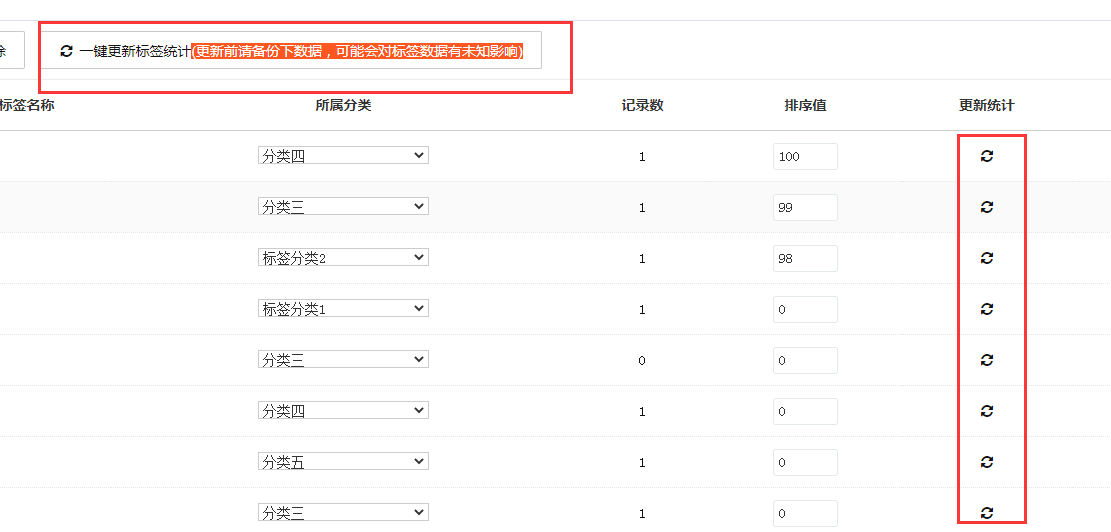Viewport: 1111px width, 532px height.
Task: Click the sort value field containing 100
Action: [804, 157]
